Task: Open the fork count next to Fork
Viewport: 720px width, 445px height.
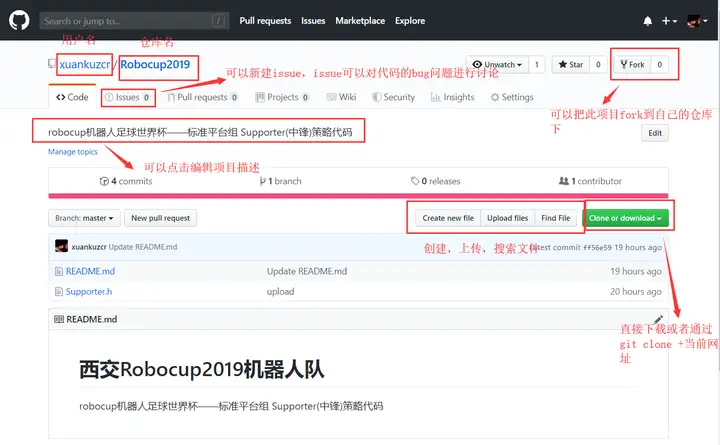Action: tap(659, 65)
